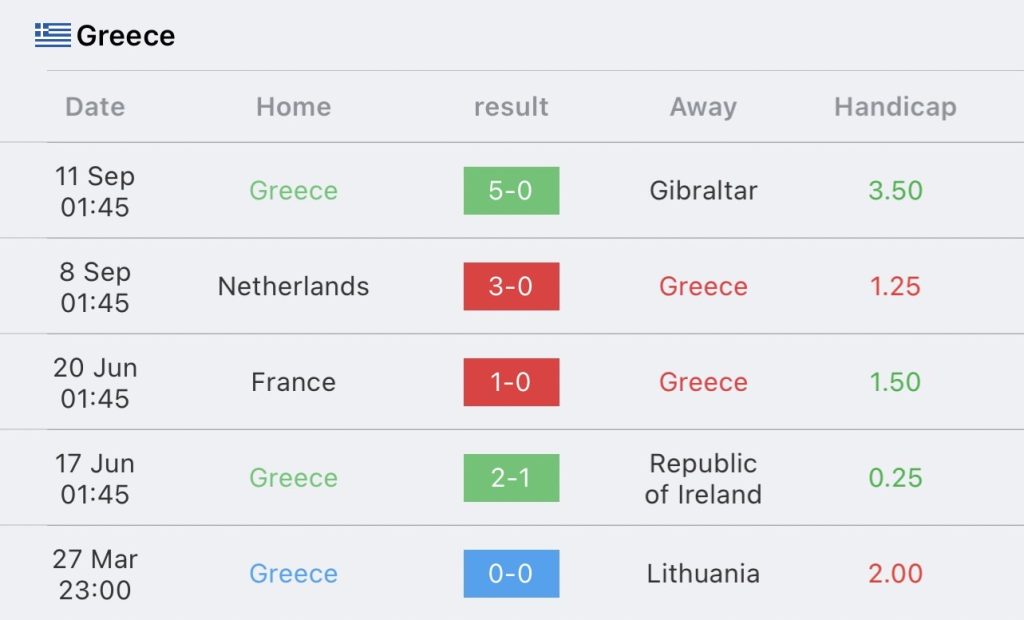Image resolution: width=1024 pixels, height=620 pixels.
Task: Open the green 2-1 result badge
Action: tap(511, 478)
